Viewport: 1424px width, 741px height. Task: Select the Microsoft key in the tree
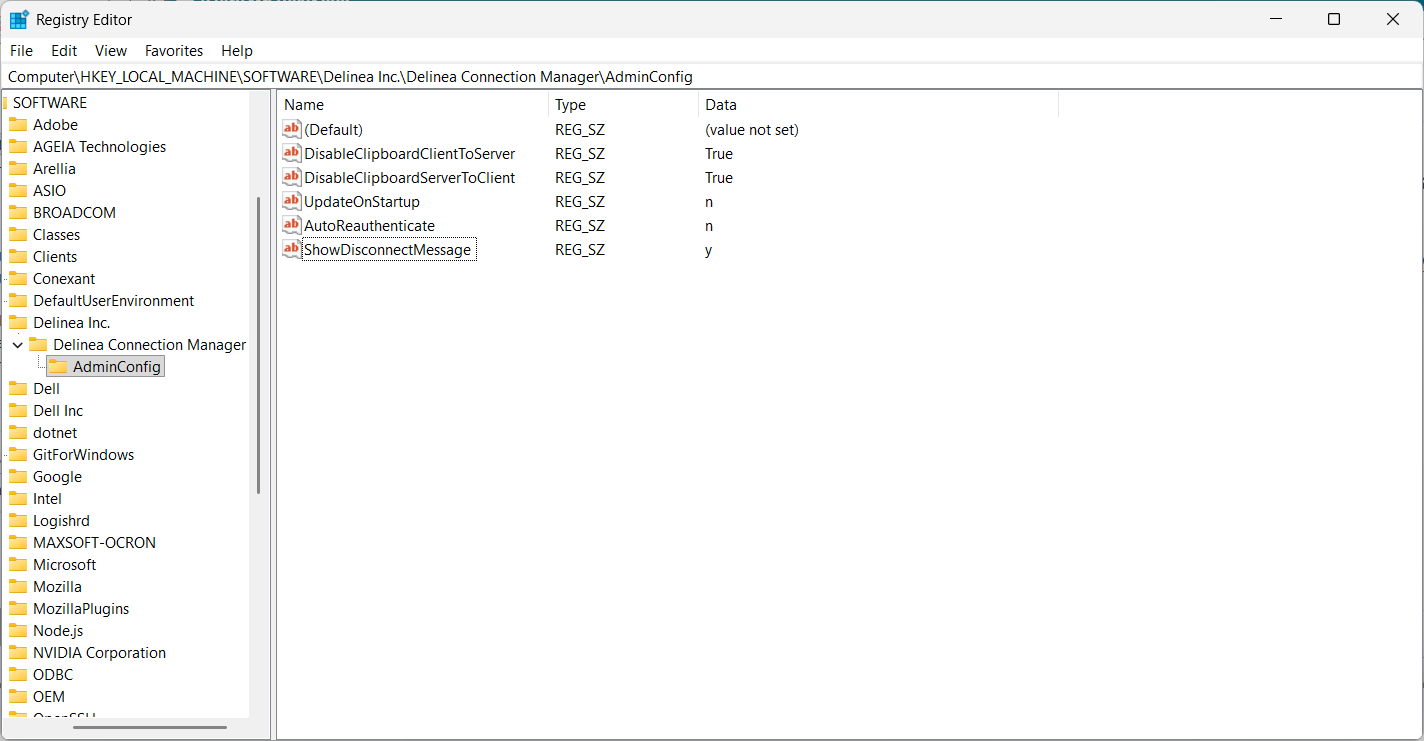click(64, 565)
